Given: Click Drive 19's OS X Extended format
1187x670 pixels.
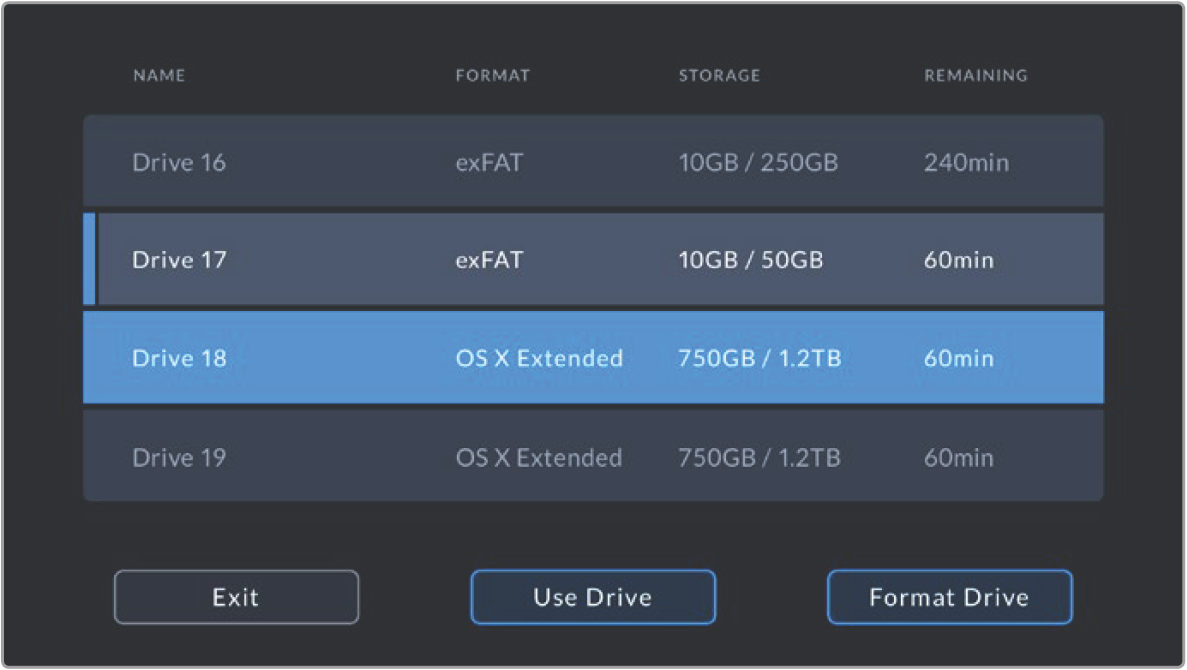Looking at the screenshot, I should 539,458.
